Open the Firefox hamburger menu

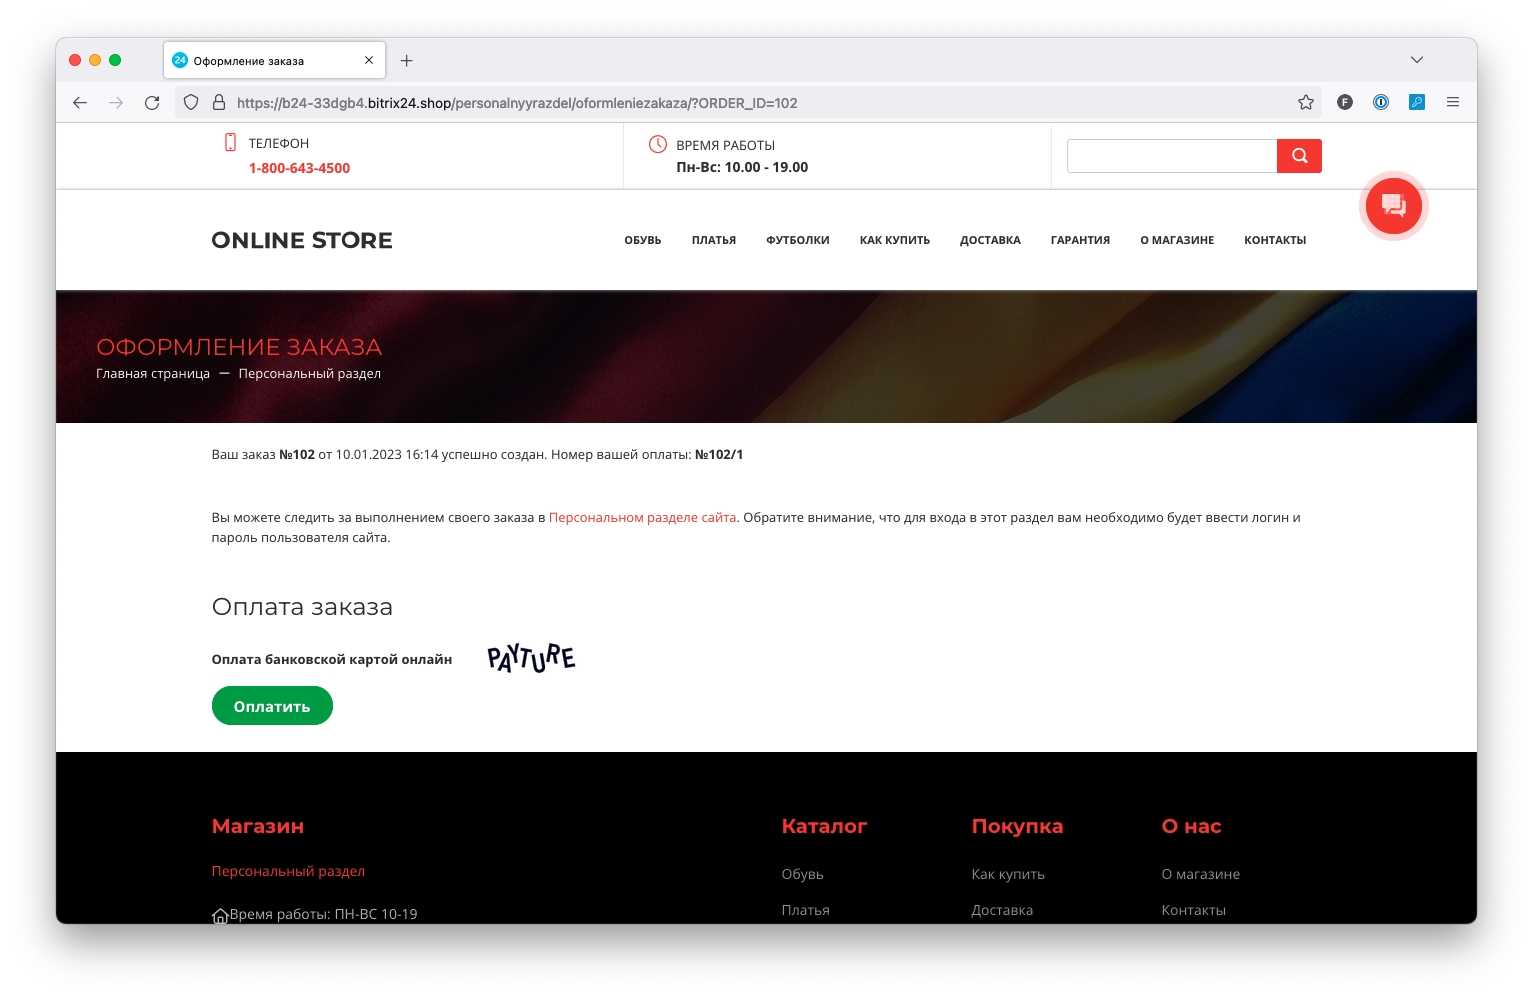point(1453,102)
